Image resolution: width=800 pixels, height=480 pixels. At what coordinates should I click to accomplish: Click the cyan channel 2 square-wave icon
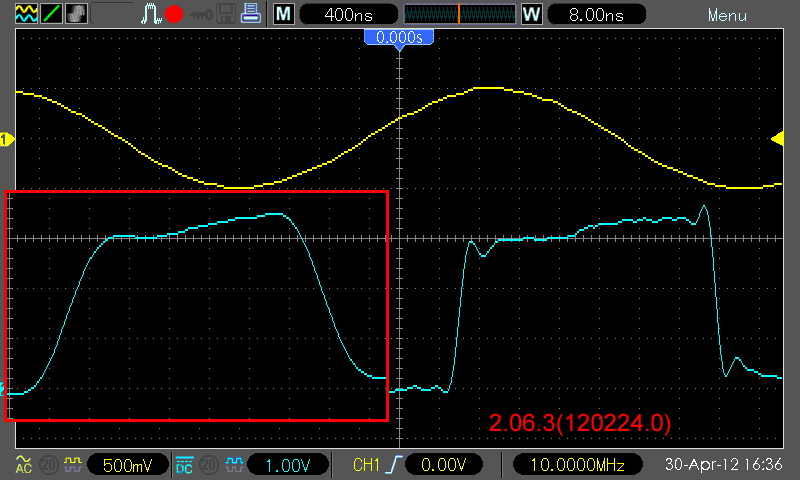234,464
